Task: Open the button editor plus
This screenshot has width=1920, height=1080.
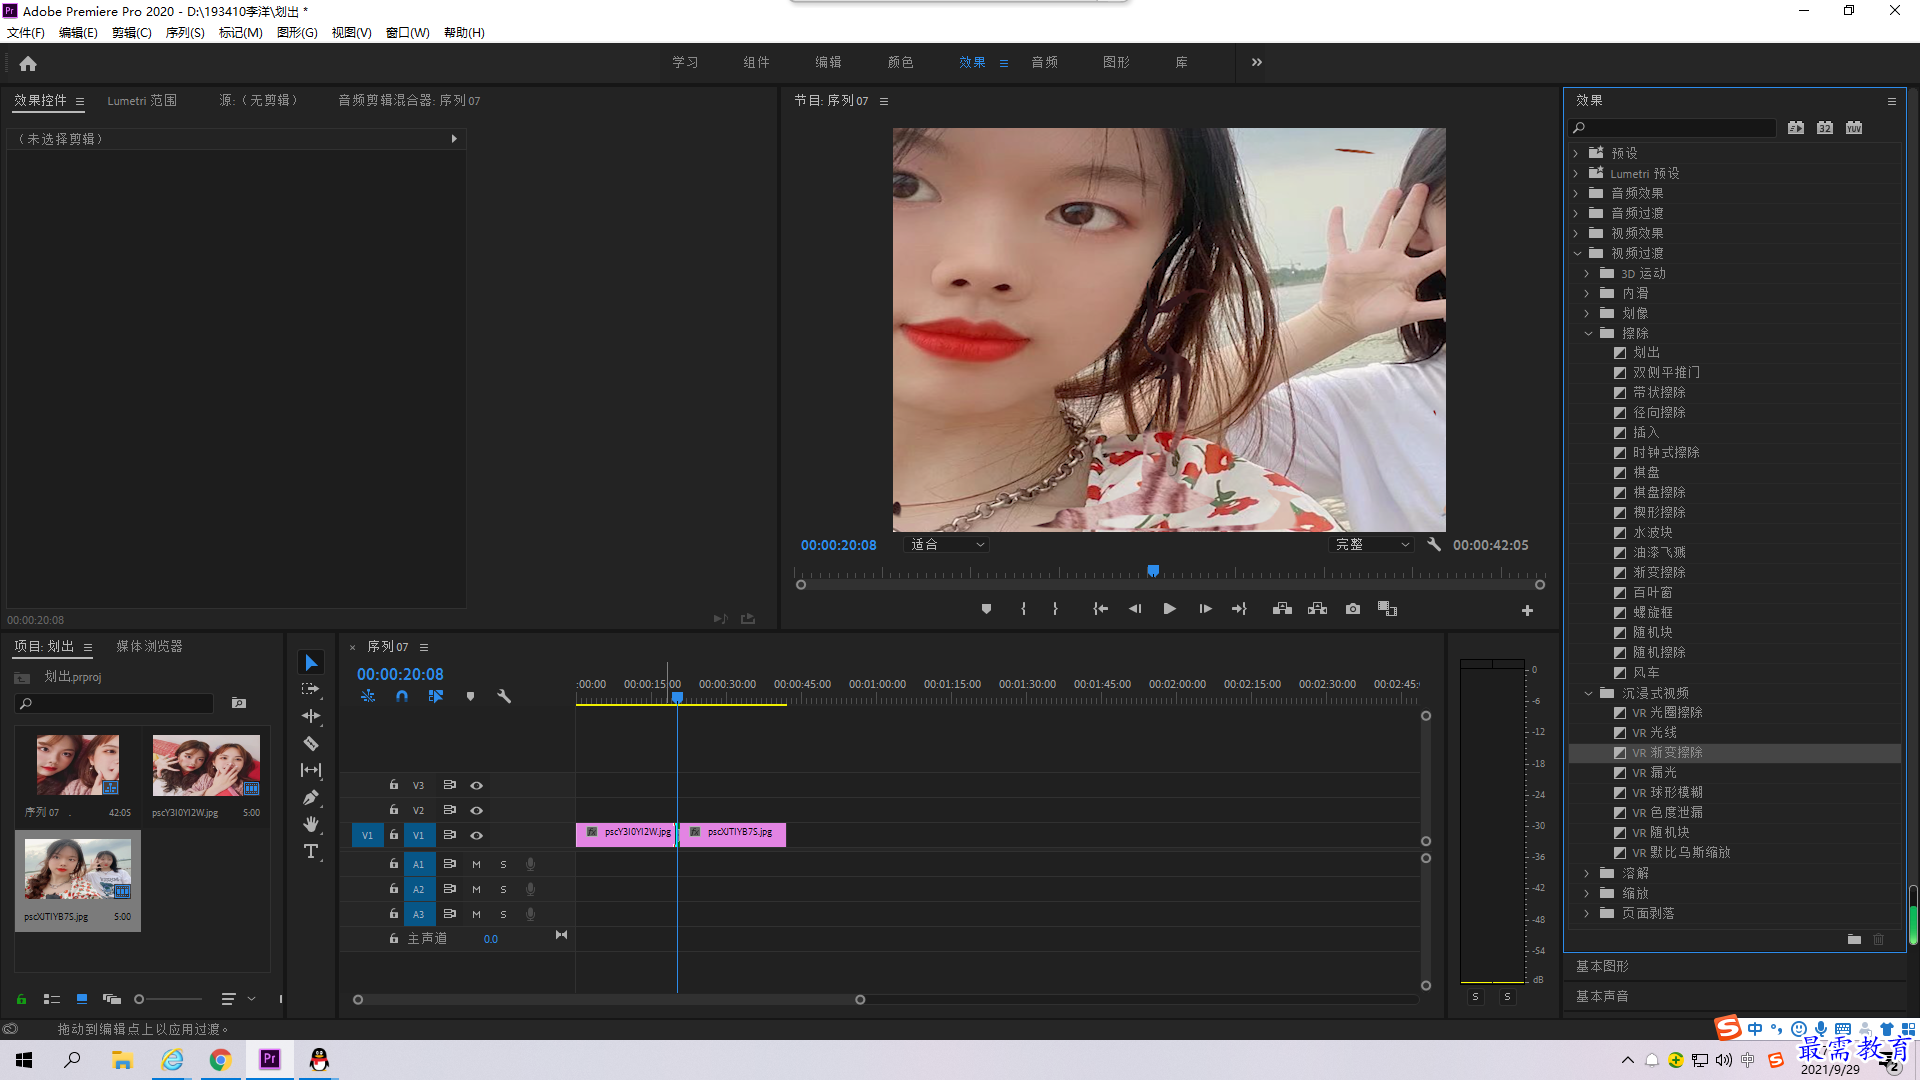Action: tap(1527, 610)
